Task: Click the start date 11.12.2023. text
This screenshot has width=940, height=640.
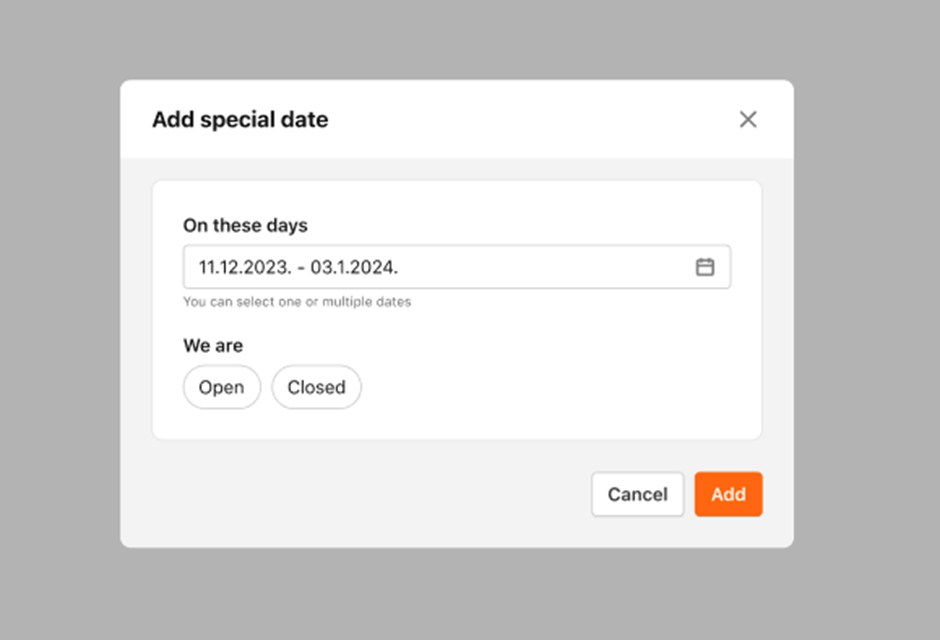Action: [245, 267]
